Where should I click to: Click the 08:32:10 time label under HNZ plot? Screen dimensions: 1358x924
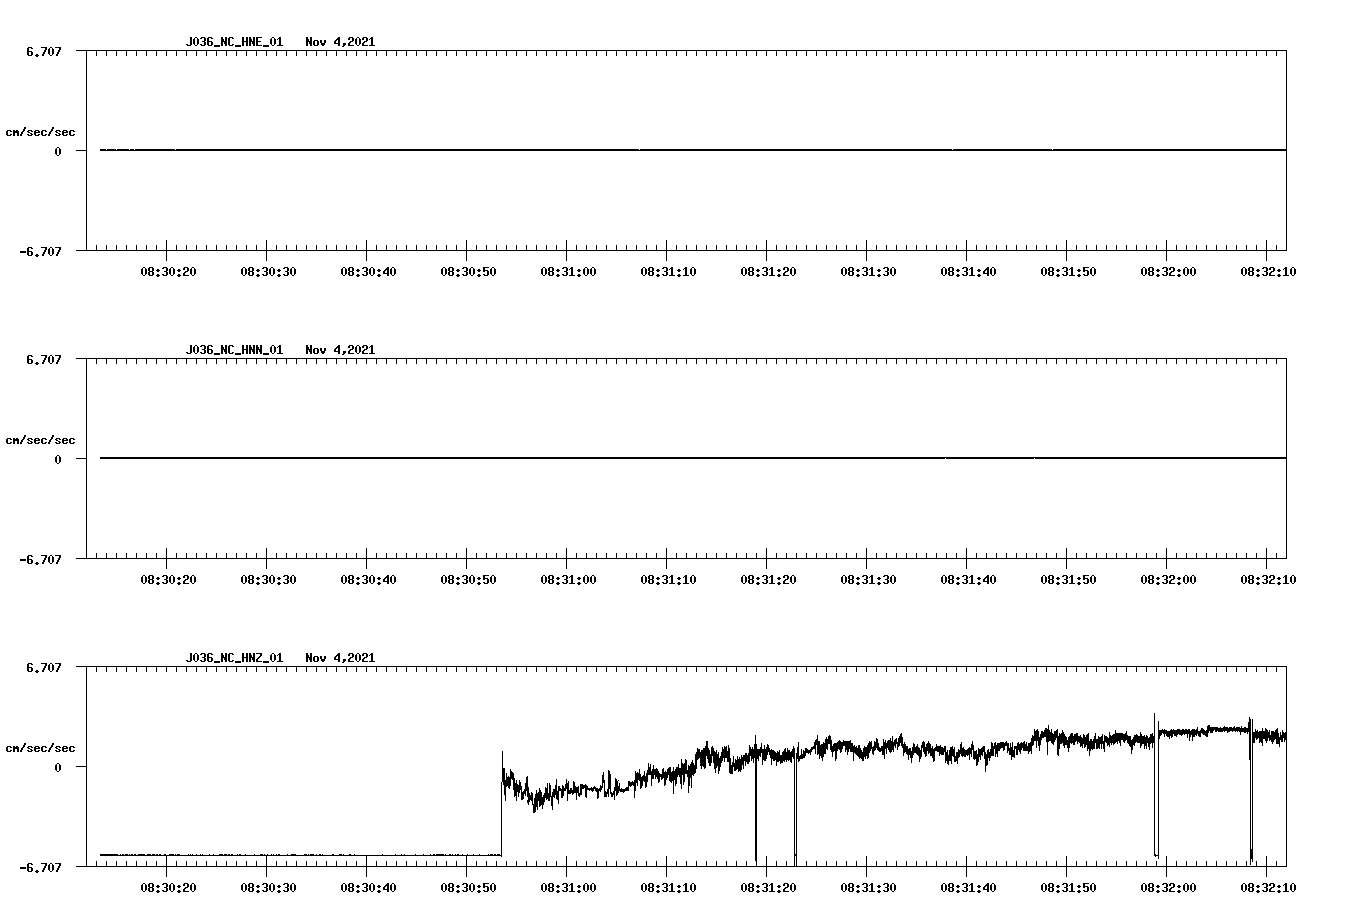(1268, 887)
